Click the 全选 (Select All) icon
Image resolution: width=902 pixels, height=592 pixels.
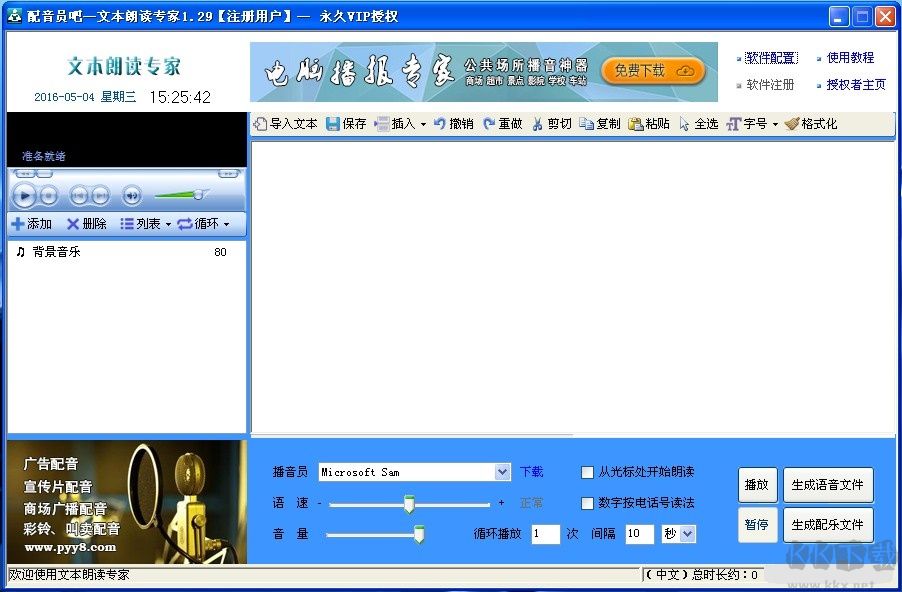tap(700, 124)
